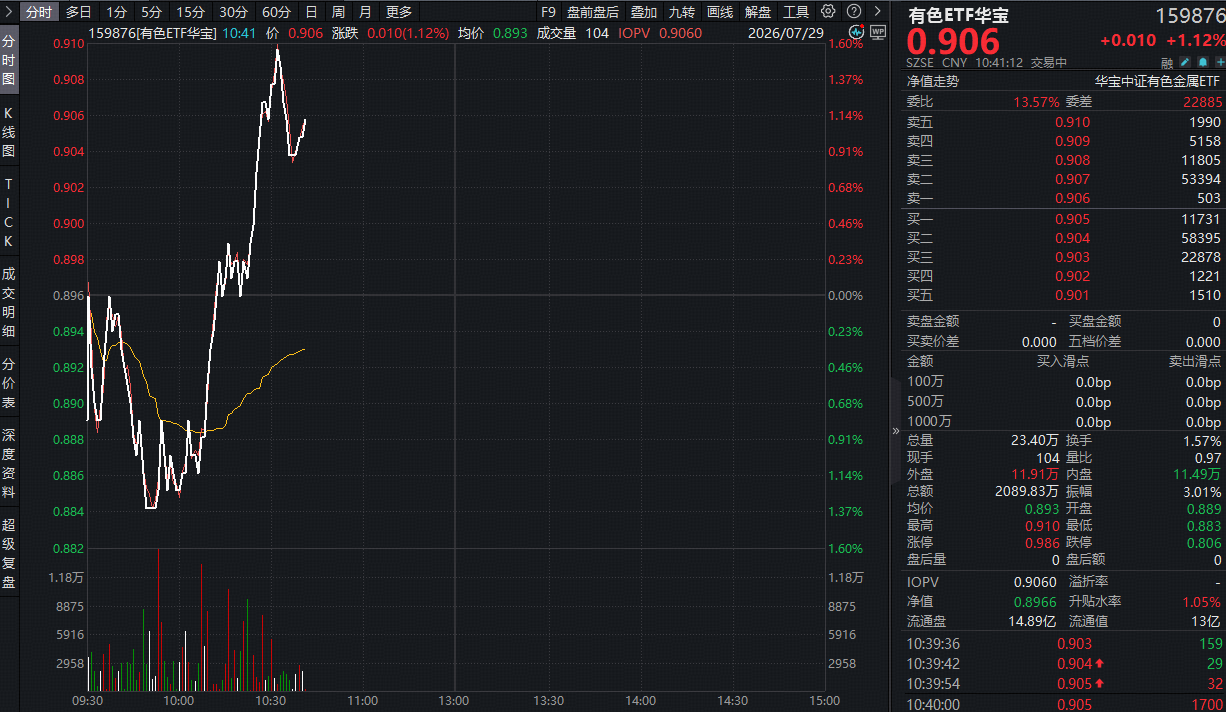Open the 超级复盘 sidebar view
Screen dimensions: 1226x712
(9, 552)
